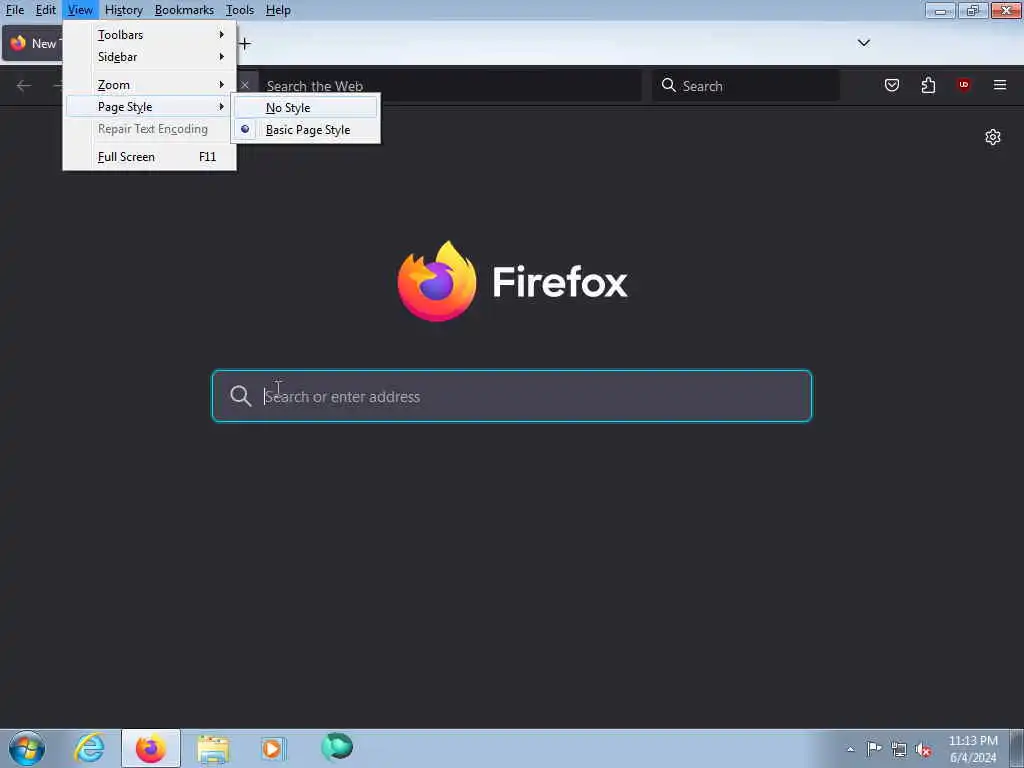The height and width of the screenshot is (768, 1024).
Task: Click the stop loading X button
Action: tap(244, 86)
